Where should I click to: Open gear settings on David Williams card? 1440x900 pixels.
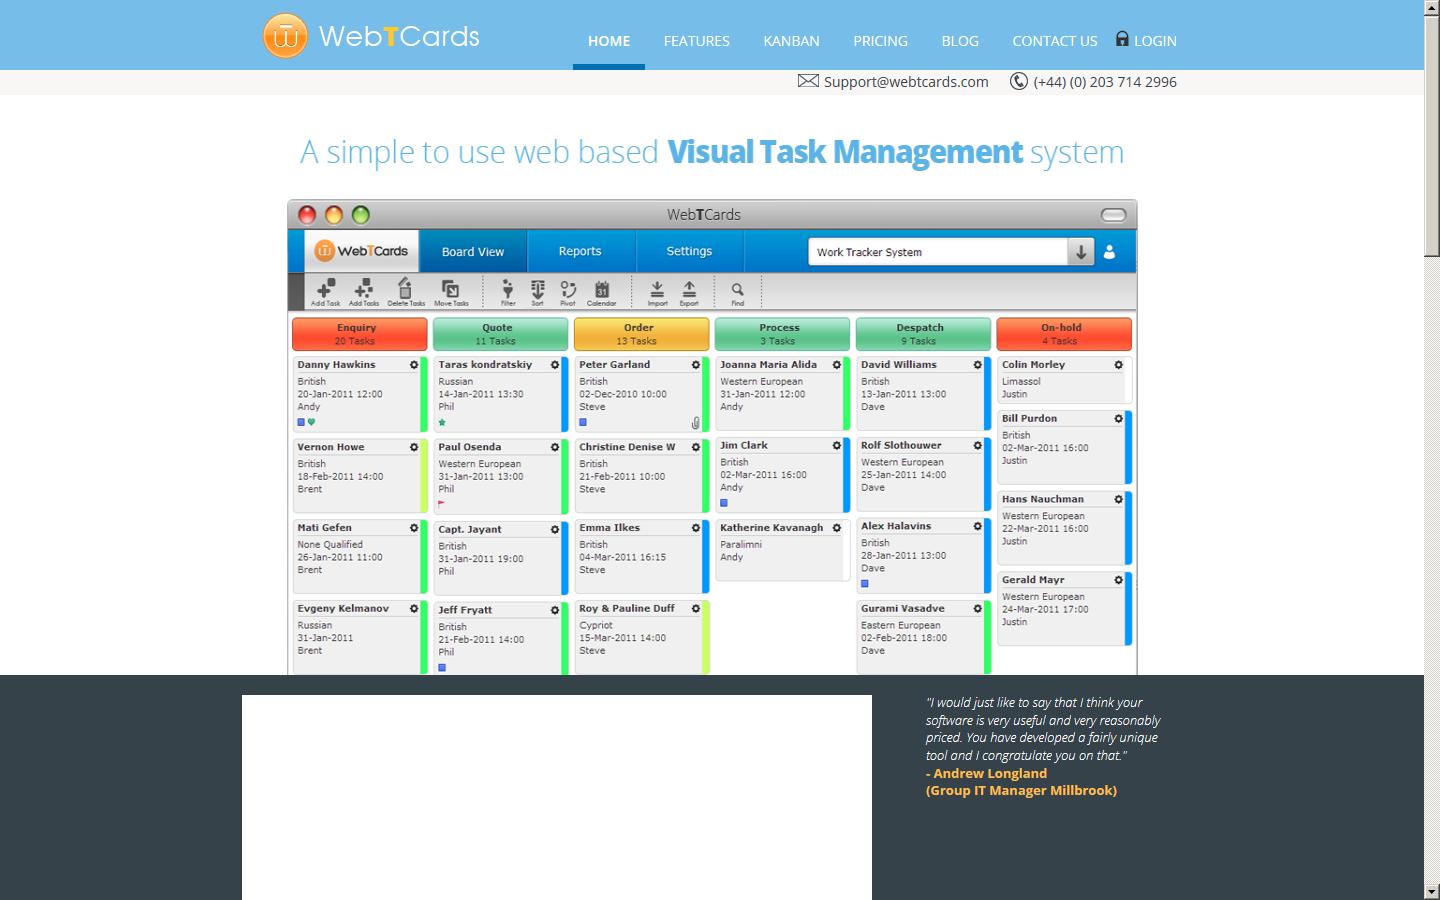point(978,365)
